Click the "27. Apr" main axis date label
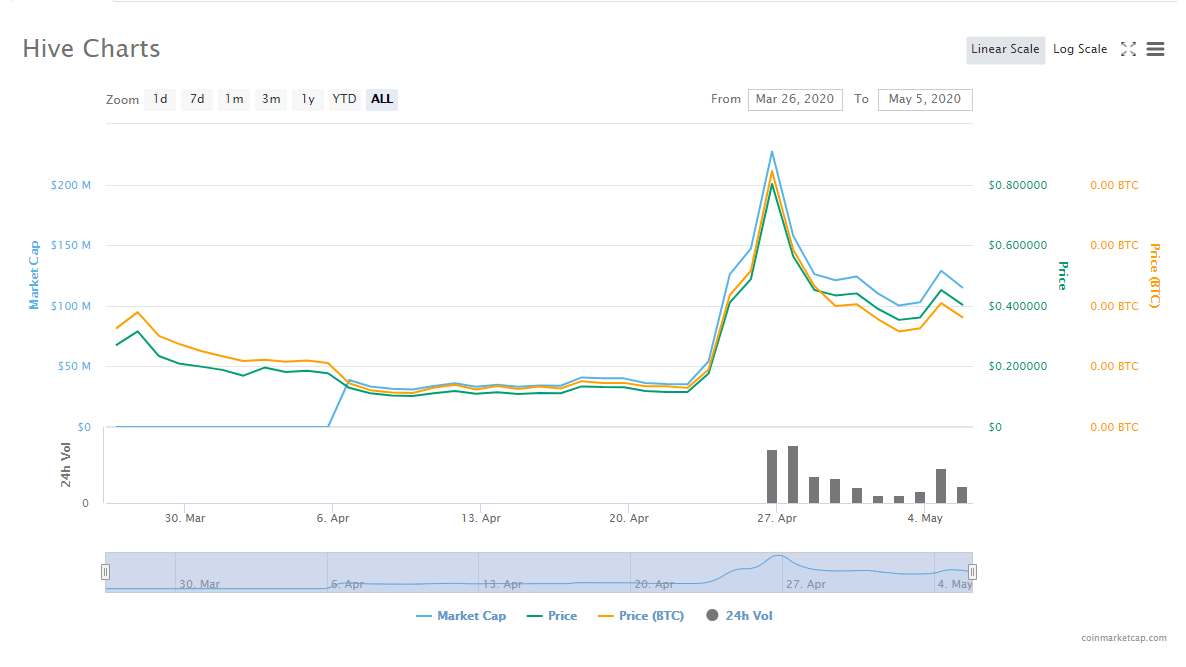This screenshot has width=1186, height=667. point(777,518)
